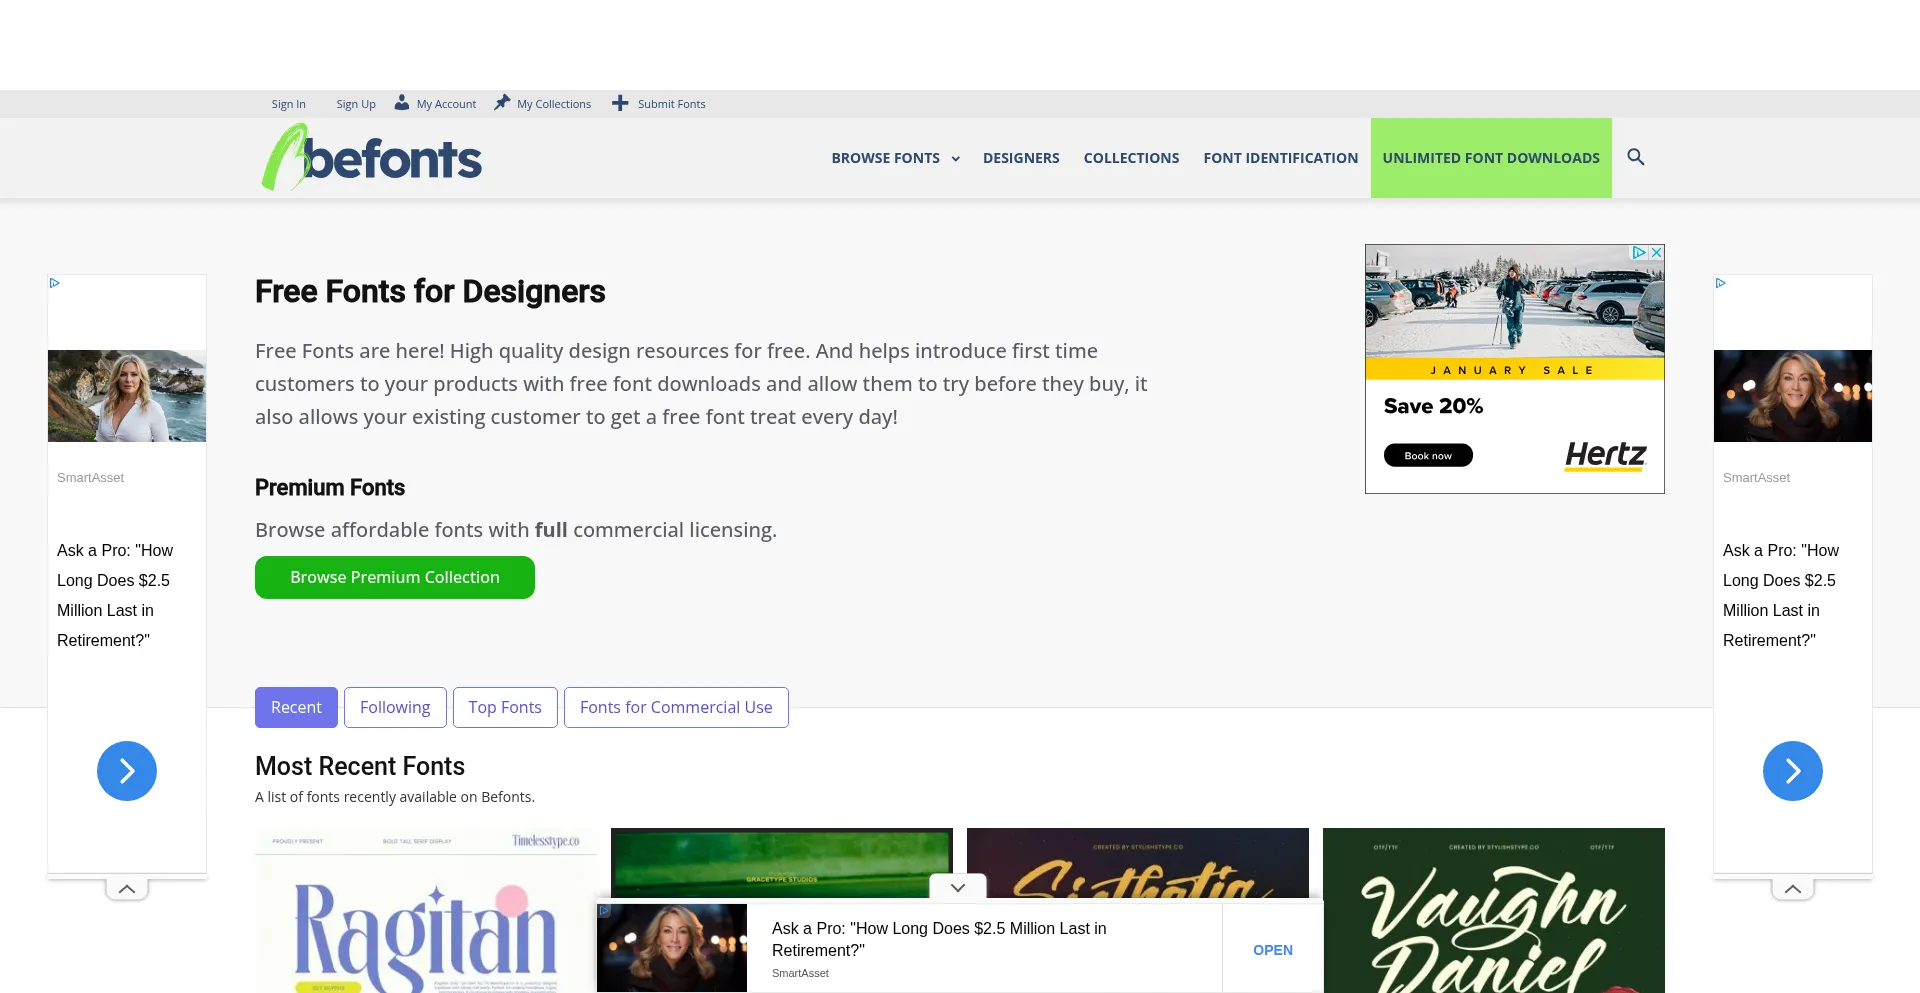Screen dimensions: 1920x993
Task: Click the Sign In link
Action: coord(288,103)
